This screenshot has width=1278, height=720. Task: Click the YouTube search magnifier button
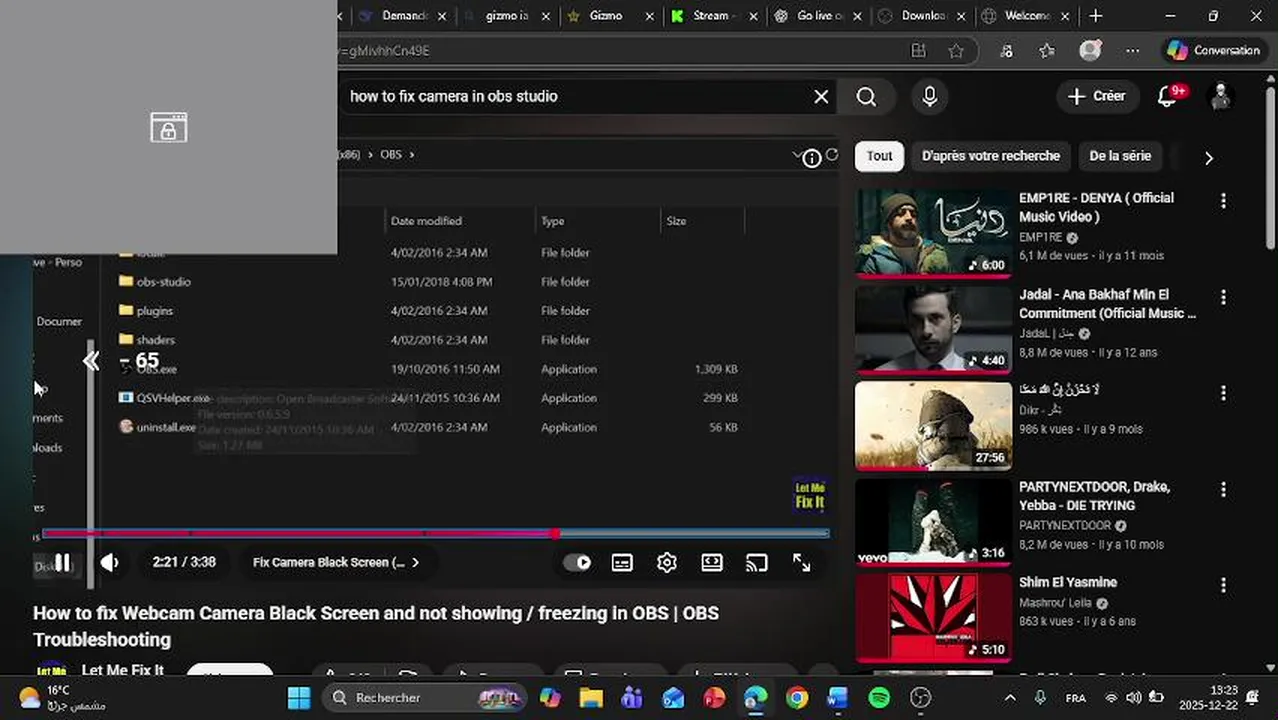(x=867, y=96)
